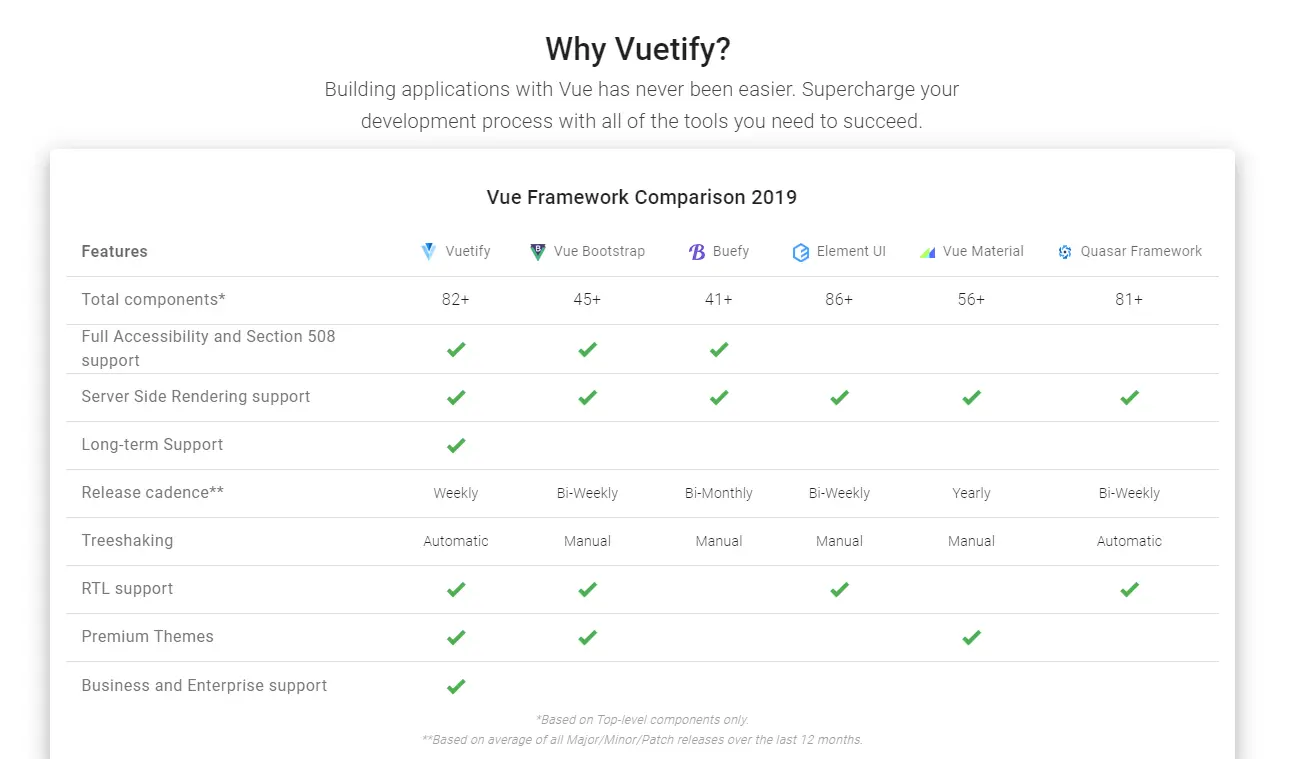The width and height of the screenshot is (1316, 759).
Task: Click Vue Material's Premium Themes checkmark
Action: [x=971, y=637]
